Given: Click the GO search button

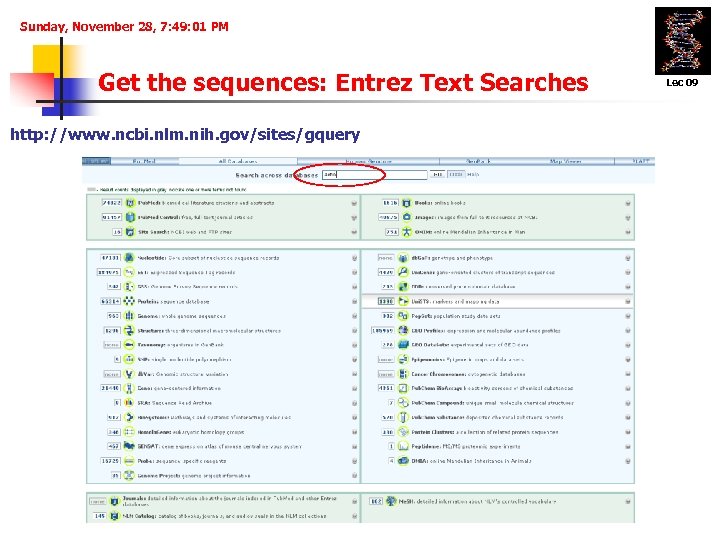Looking at the screenshot, I should point(438,174).
